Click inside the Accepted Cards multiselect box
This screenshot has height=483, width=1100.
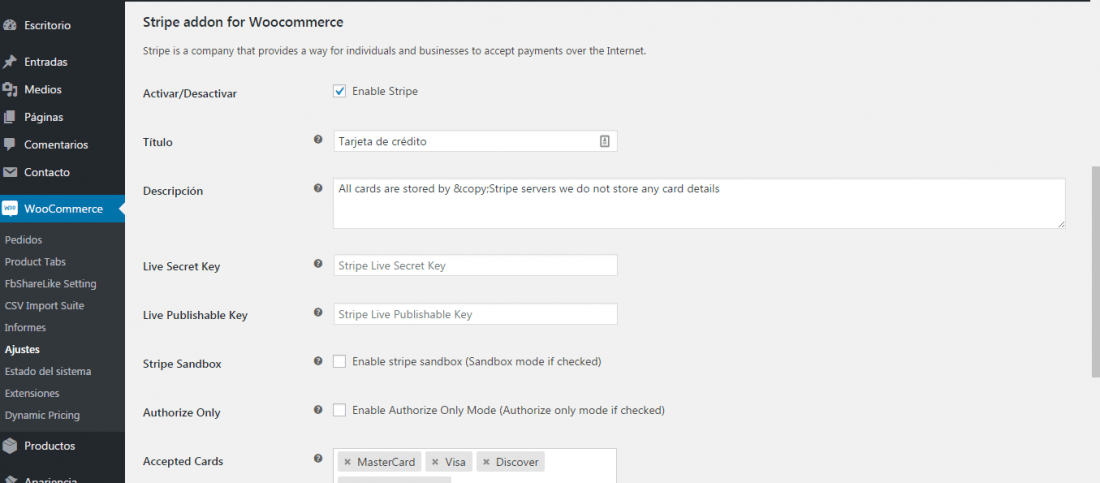[475, 466]
